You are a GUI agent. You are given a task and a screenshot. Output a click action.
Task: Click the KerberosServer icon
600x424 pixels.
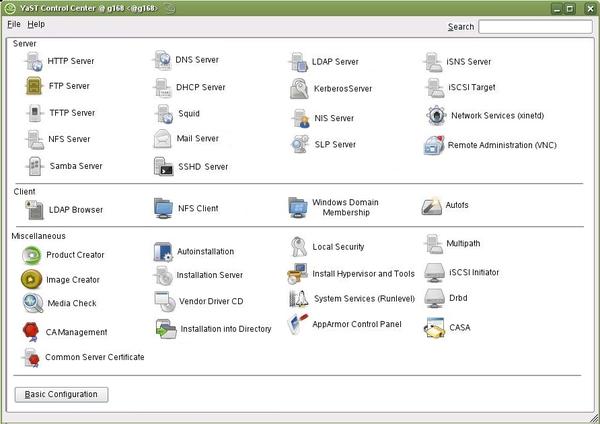click(x=300, y=89)
